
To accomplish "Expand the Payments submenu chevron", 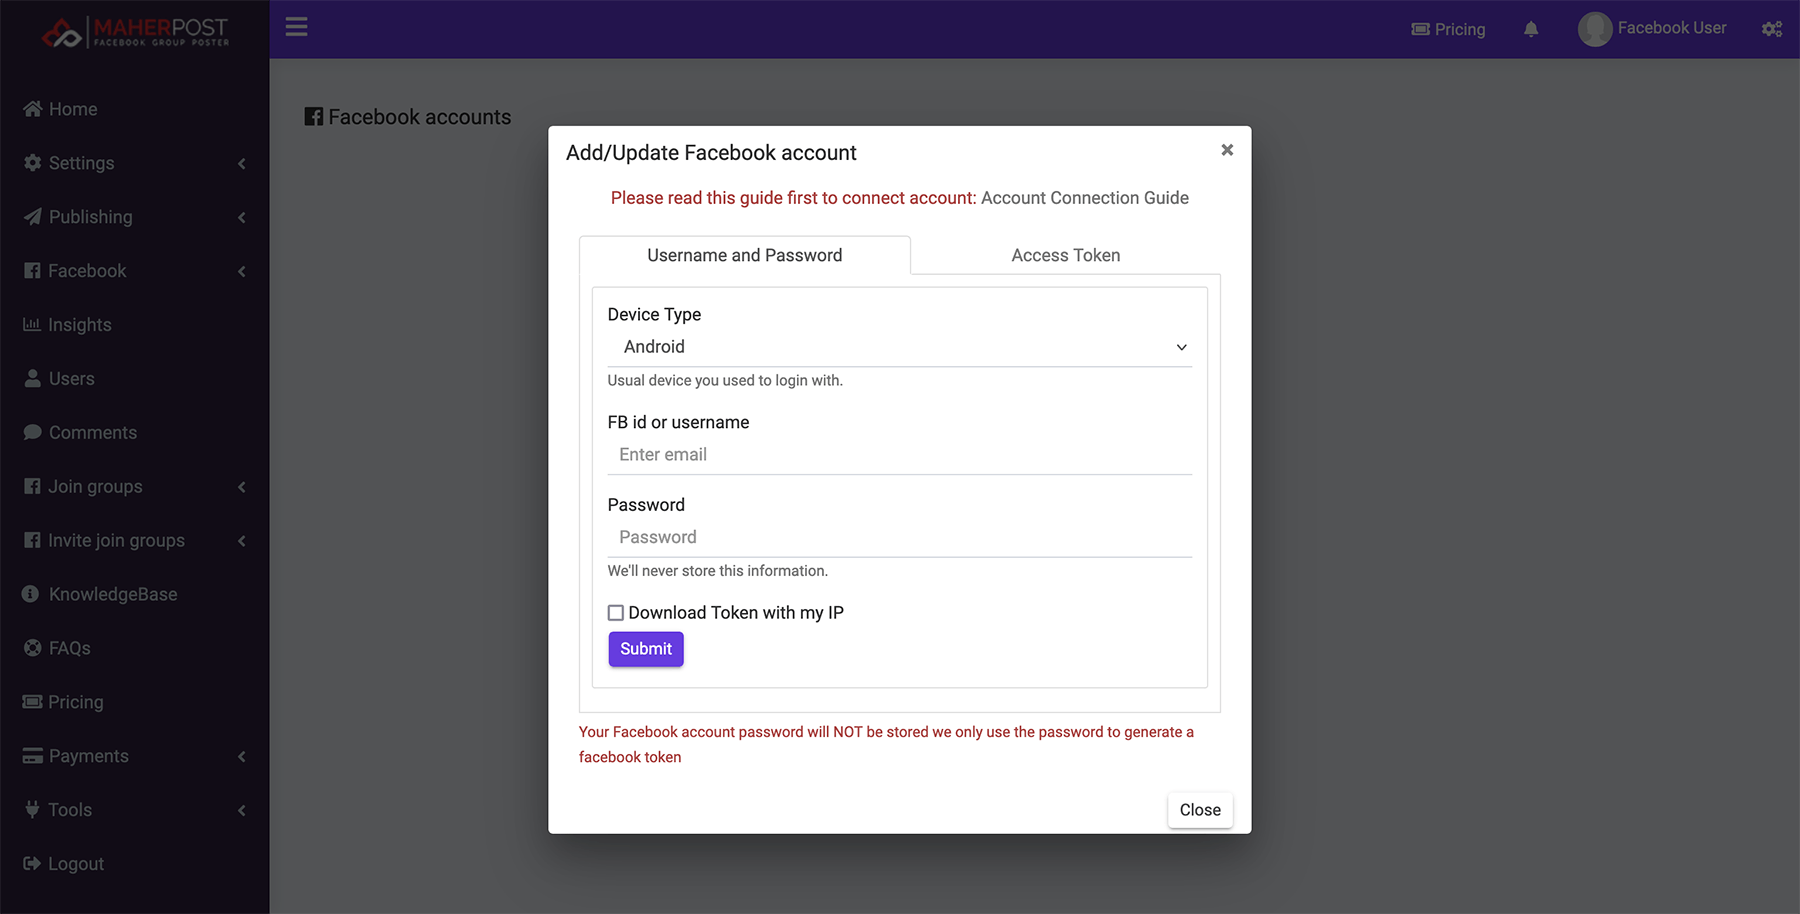I will click(x=242, y=757).
